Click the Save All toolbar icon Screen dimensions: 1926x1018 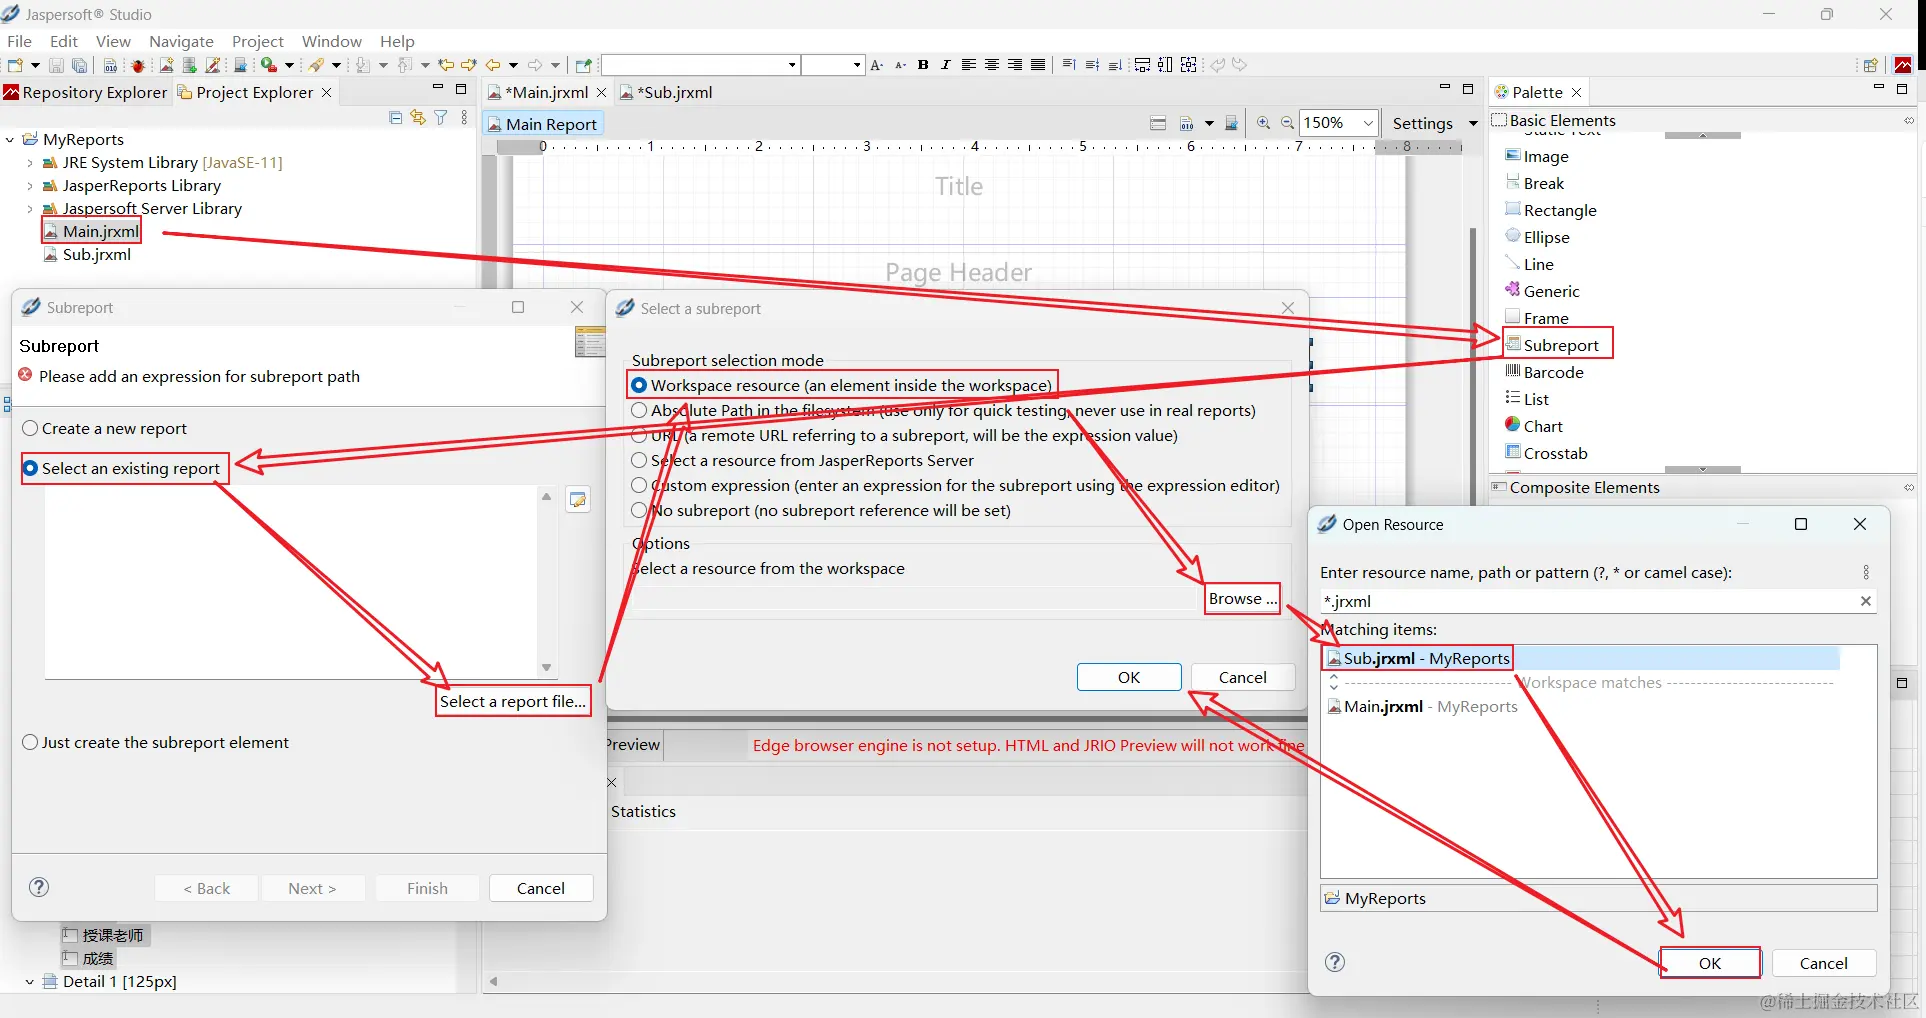pos(80,65)
